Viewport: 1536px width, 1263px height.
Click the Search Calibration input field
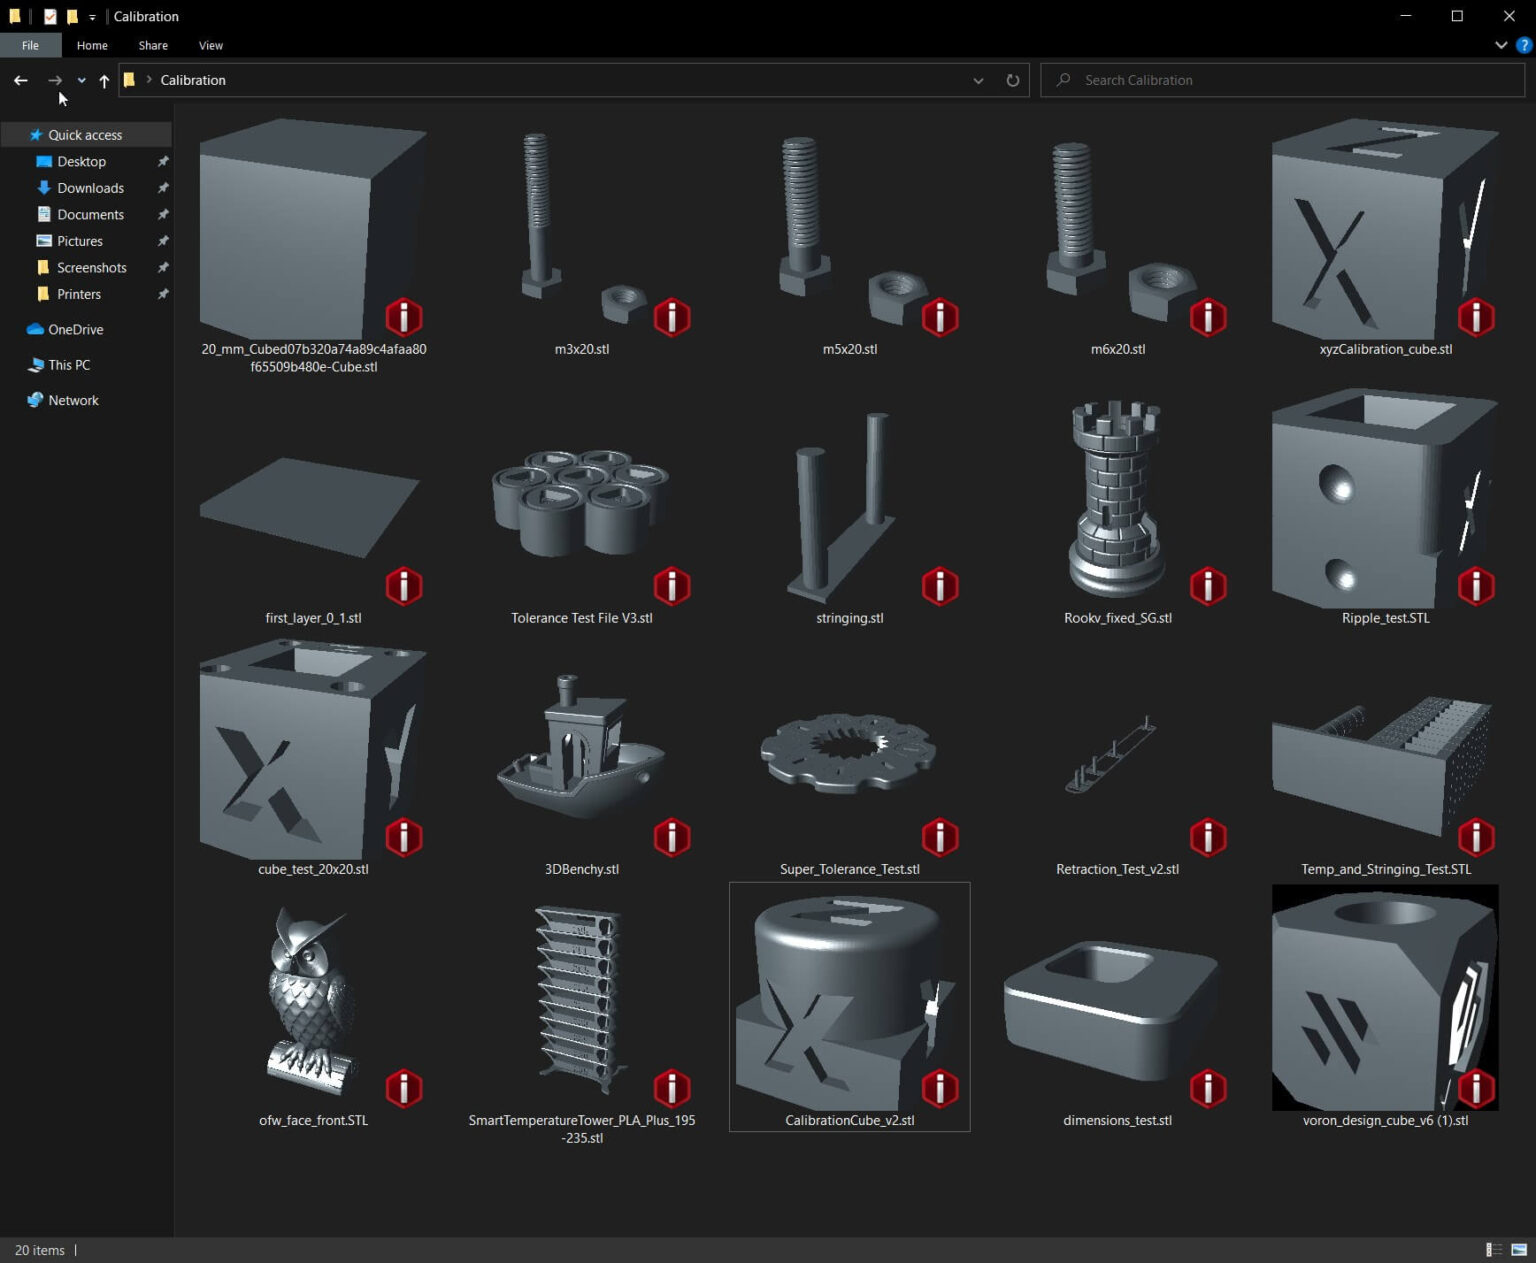point(1282,80)
